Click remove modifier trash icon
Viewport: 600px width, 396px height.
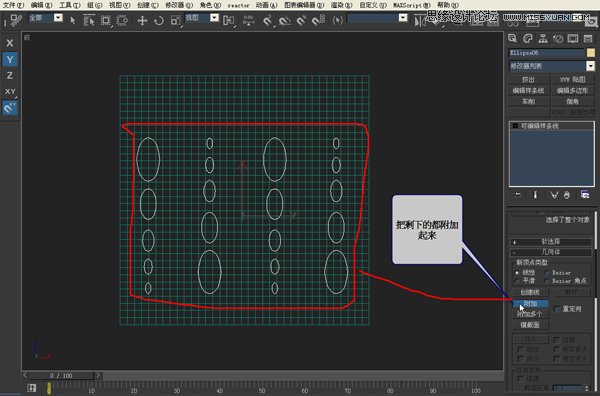(567, 195)
